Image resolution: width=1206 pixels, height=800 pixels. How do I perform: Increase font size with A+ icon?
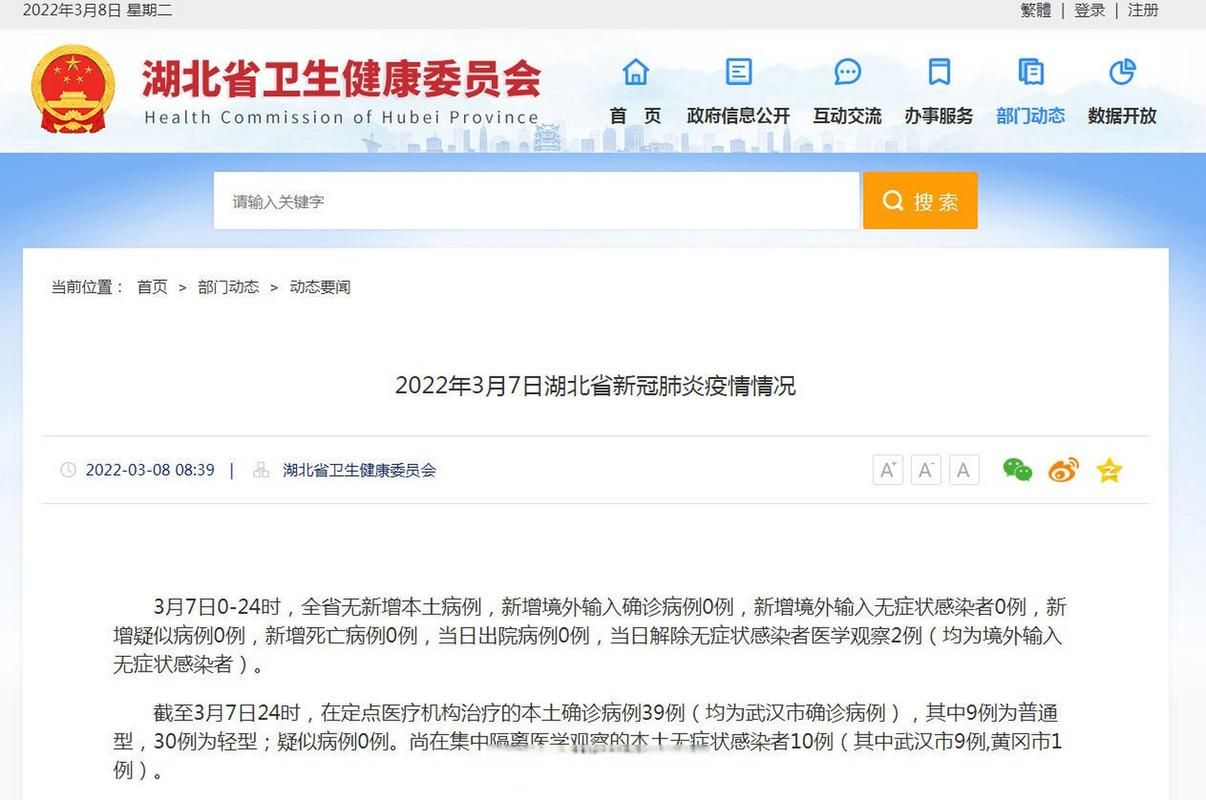click(887, 470)
